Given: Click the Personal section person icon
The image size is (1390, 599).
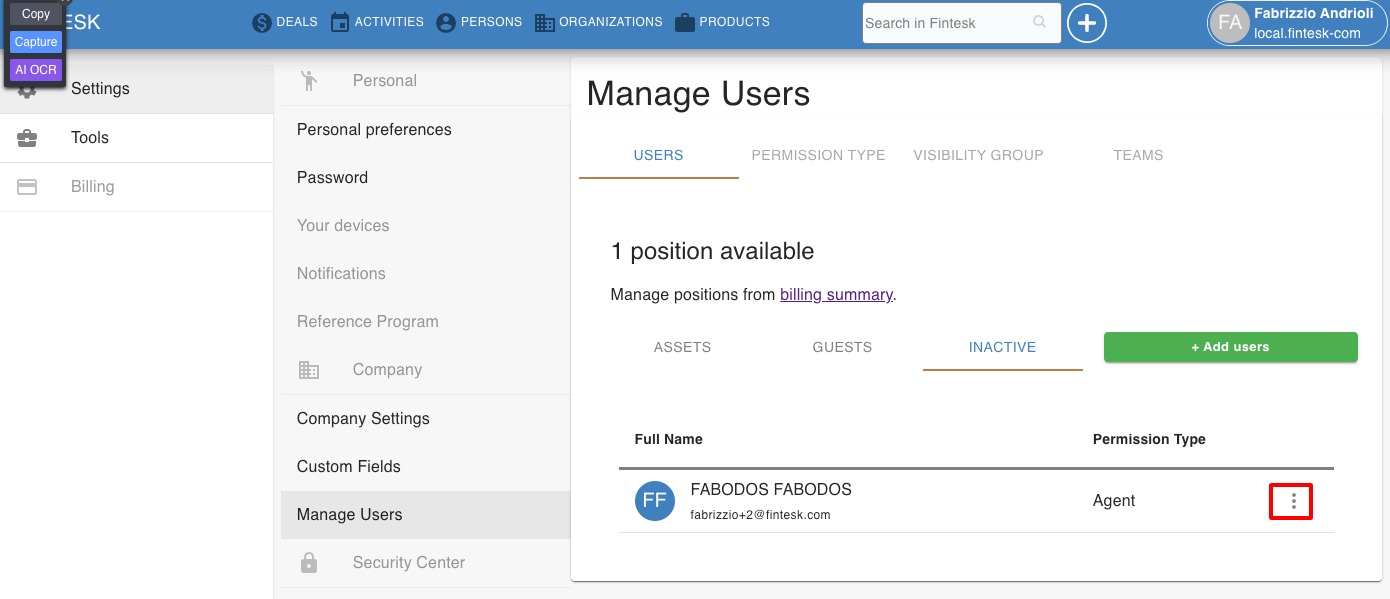Looking at the screenshot, I should [309, 81].
